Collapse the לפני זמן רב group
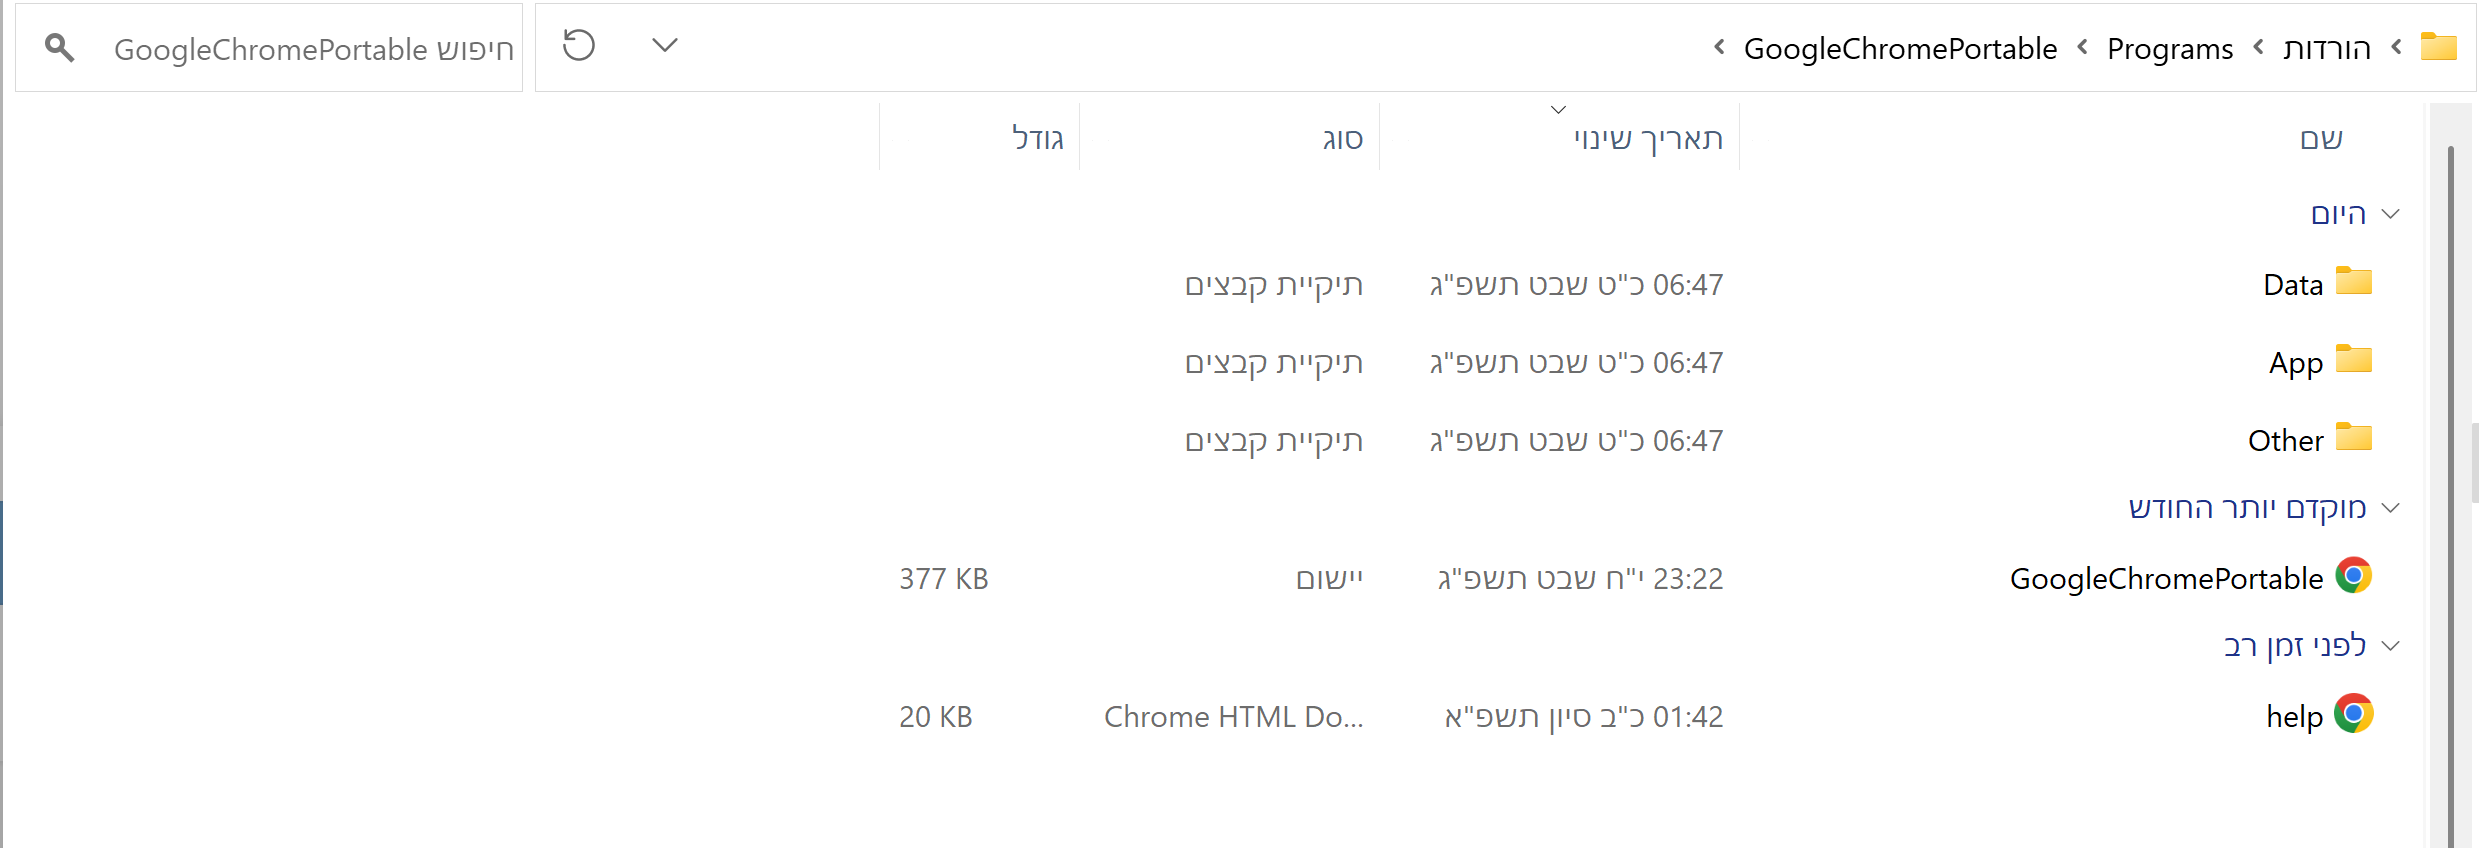Image resolution: width=2479 pixels, height=848 pixels. [2390, 646]
